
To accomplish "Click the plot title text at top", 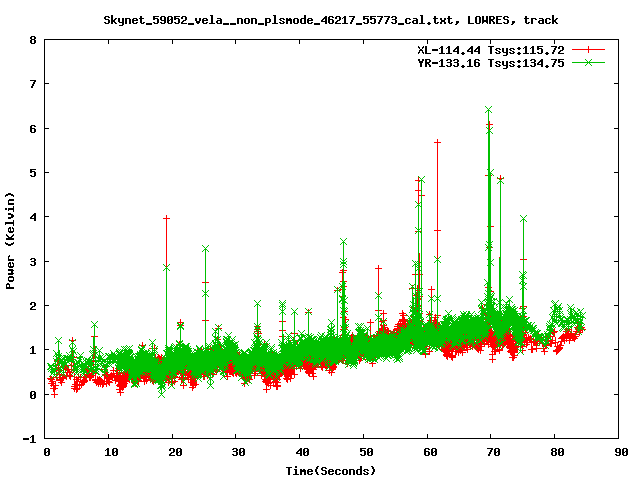I will pos(331,19).
